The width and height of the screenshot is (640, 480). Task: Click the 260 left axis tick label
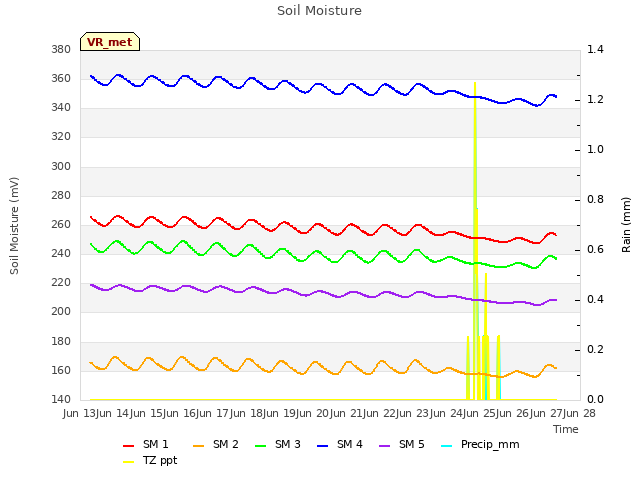pos(61,224)
